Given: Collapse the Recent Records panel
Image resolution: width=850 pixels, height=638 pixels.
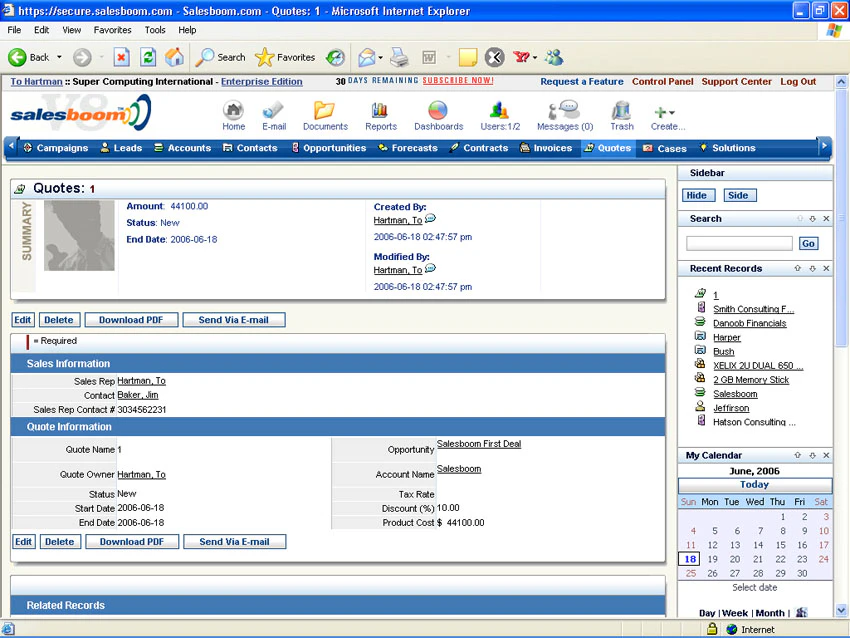Looking at the screenshot, I should 813,268.
